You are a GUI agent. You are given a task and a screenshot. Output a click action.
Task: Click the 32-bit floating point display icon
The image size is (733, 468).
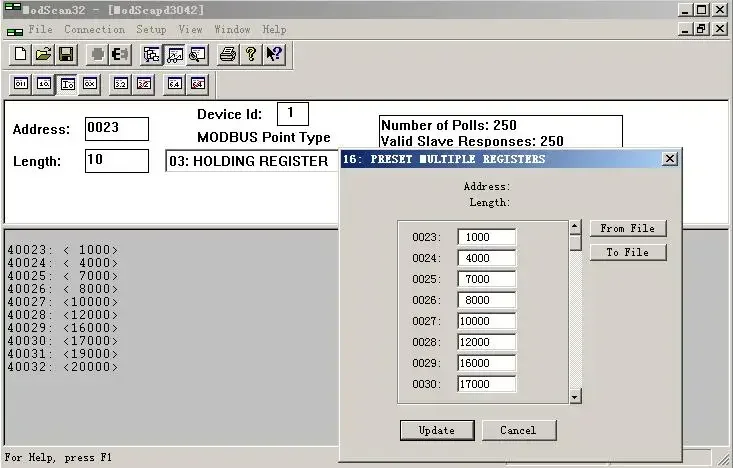(x=120, y=84)
